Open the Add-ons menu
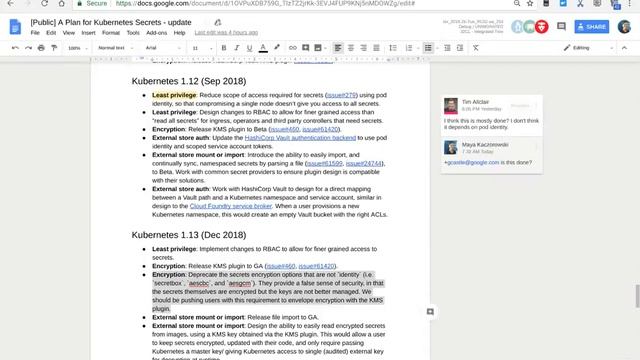The image size is (640, 360). click(156, 33)
